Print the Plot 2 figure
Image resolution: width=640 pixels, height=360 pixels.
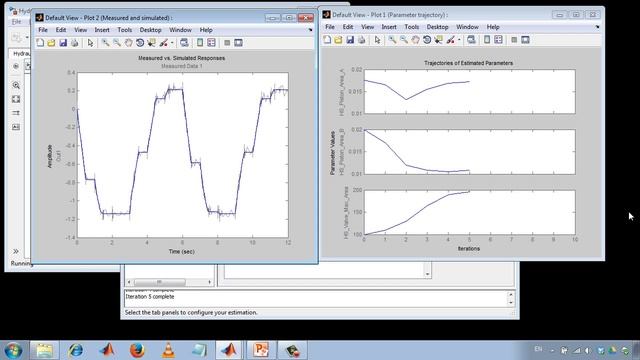click(74, 42)
